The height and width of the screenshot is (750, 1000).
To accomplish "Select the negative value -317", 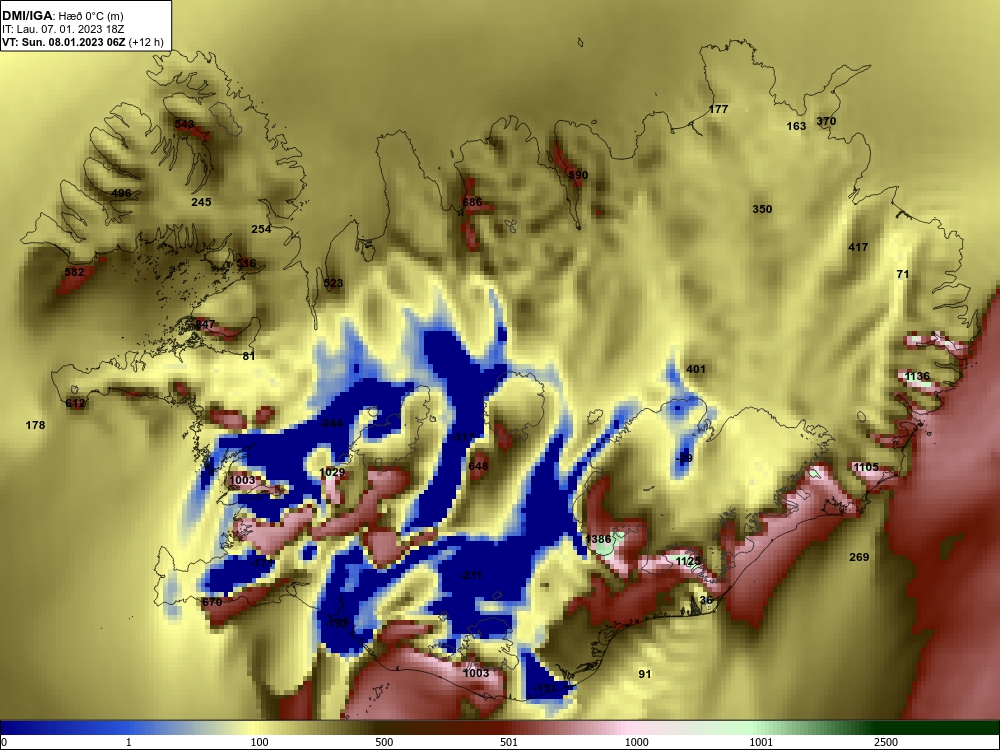I will [464, 438].
